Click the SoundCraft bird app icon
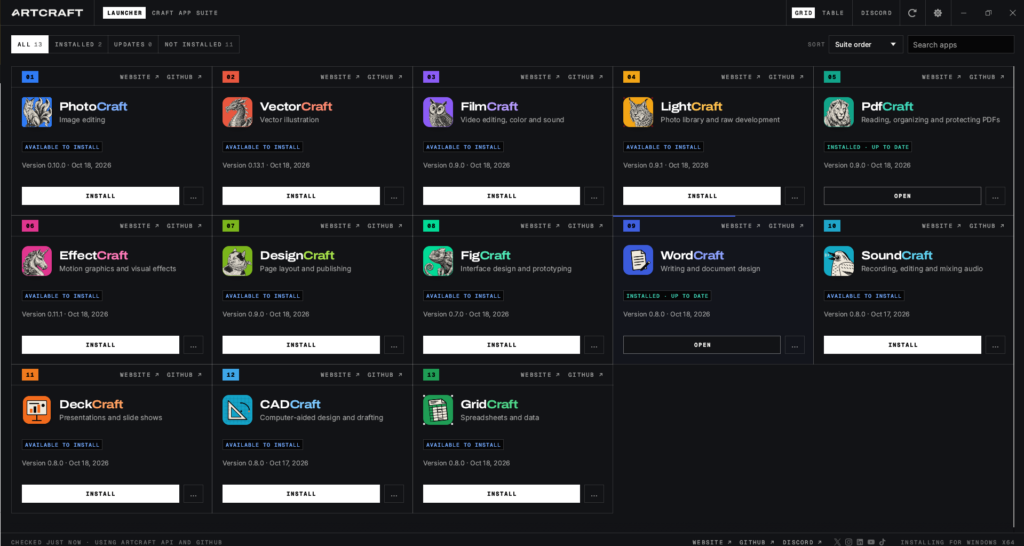Viewport: 1024px width, 546px height. (839, 261)
